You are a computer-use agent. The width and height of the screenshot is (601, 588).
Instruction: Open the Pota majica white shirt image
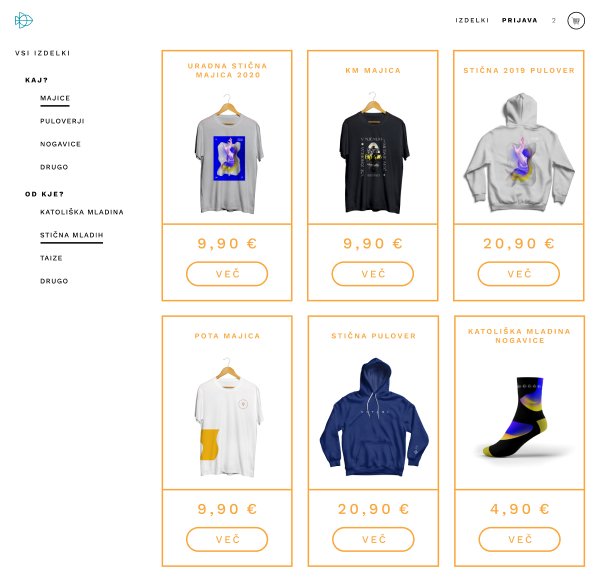[x=229, y=417]
